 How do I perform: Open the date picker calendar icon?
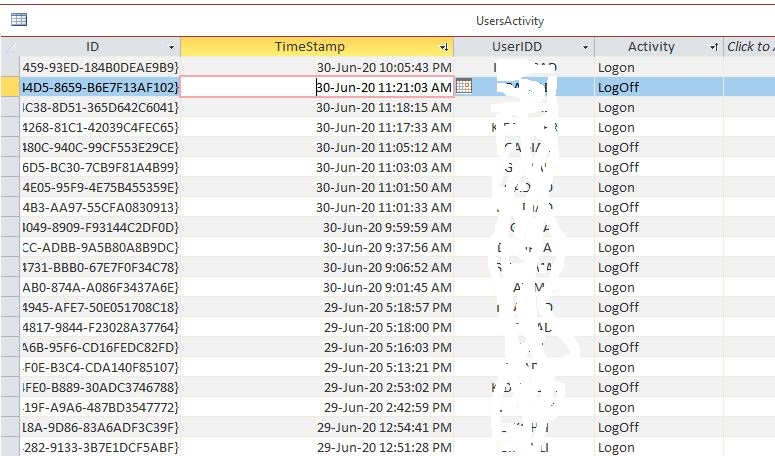click(464, 86)
